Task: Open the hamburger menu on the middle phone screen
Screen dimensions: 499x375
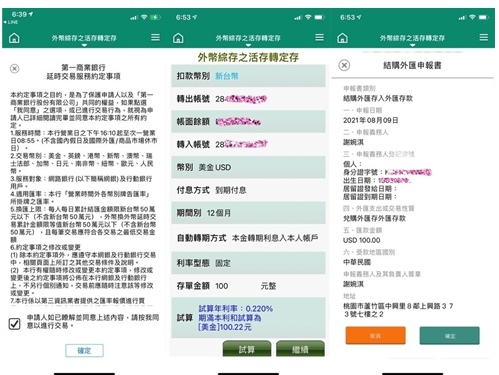Action: [x=319, y=37]
